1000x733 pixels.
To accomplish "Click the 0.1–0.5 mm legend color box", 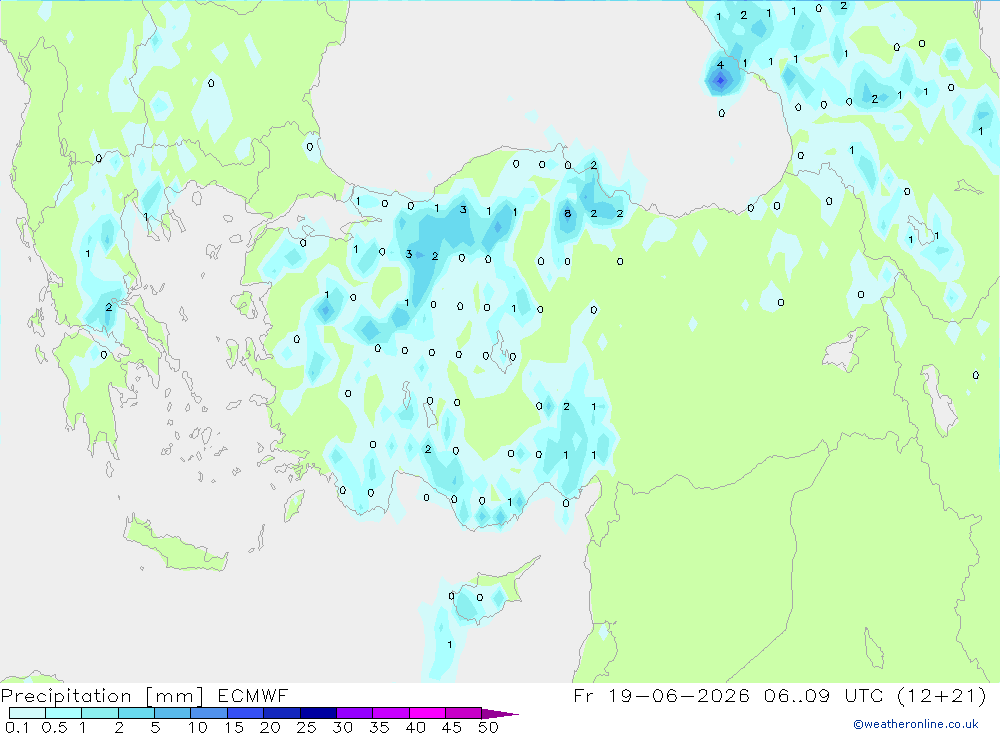I will click(27, 713).
